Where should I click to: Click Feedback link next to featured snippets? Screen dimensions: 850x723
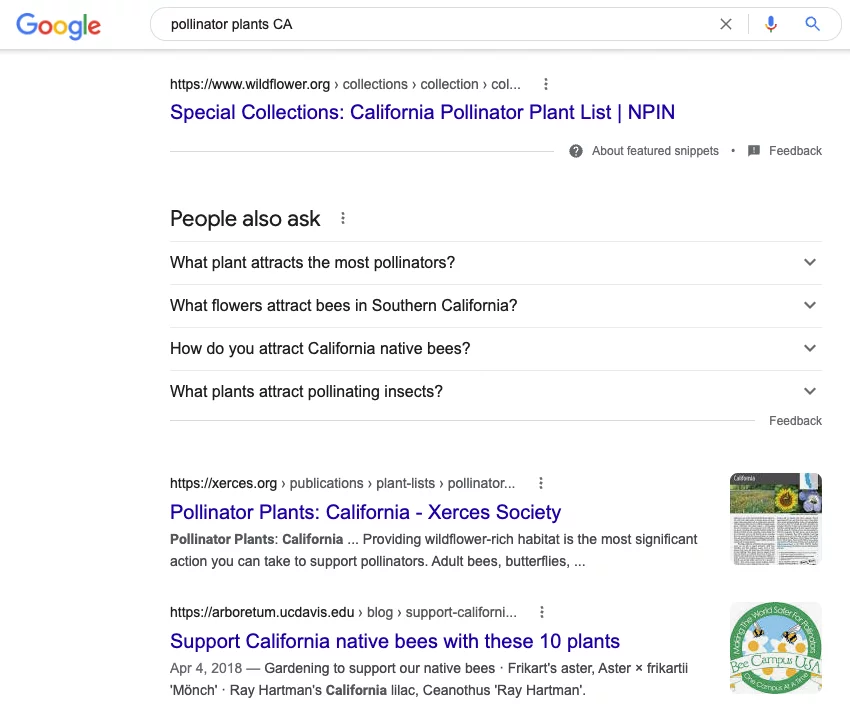795,151
